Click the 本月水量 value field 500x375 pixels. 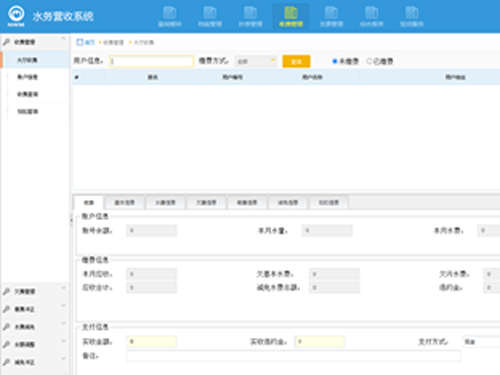(x=327, y=230)
